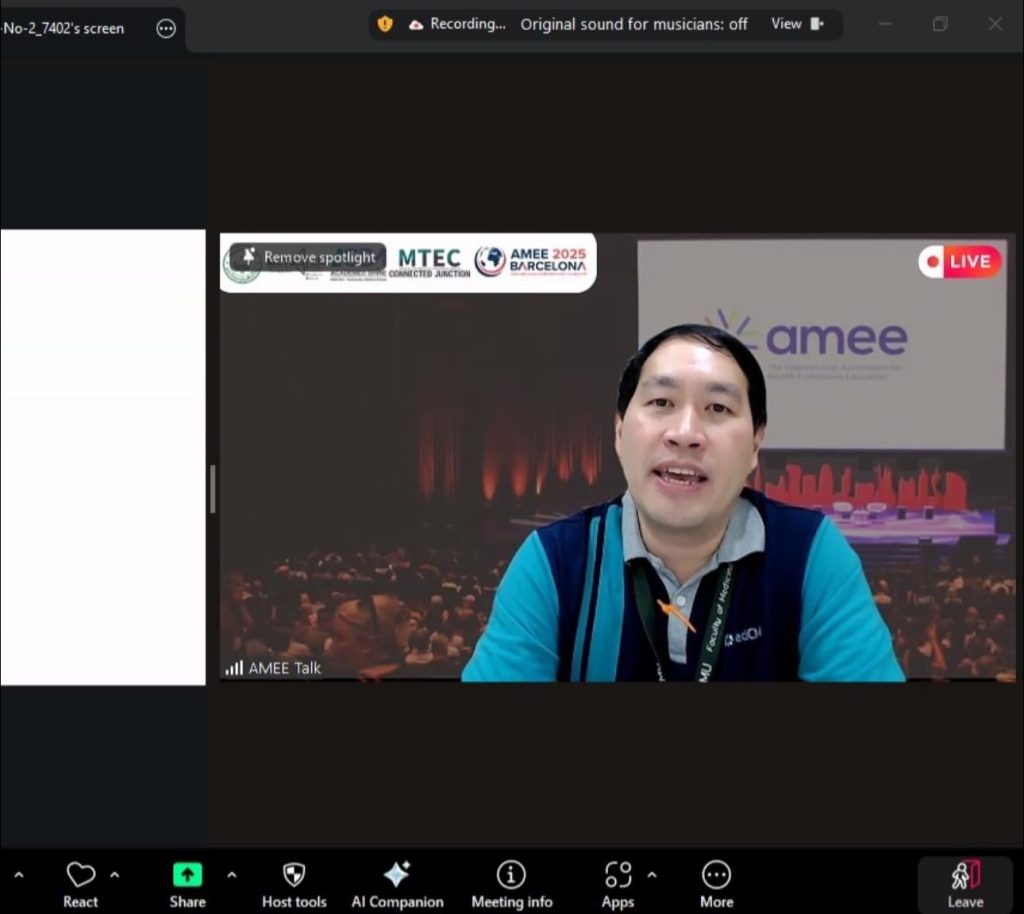
Task: Click the divider handle beside shared screen
Action: 212,489
